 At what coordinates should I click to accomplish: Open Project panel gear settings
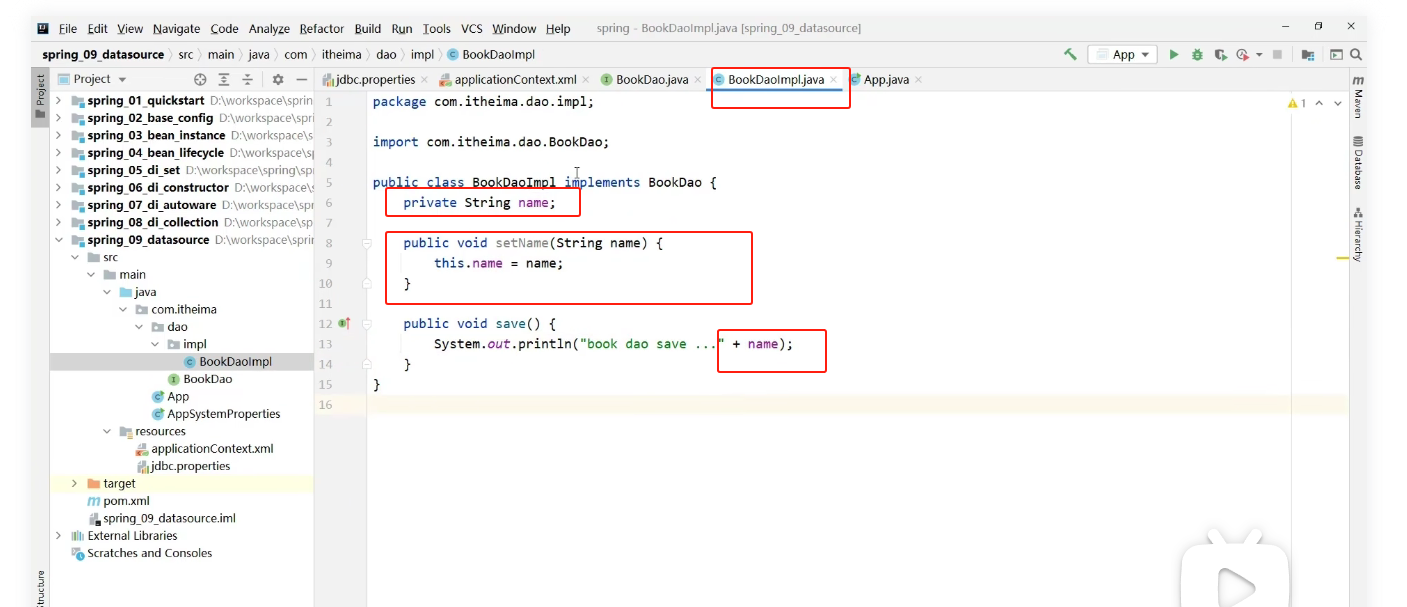[278, 79]
